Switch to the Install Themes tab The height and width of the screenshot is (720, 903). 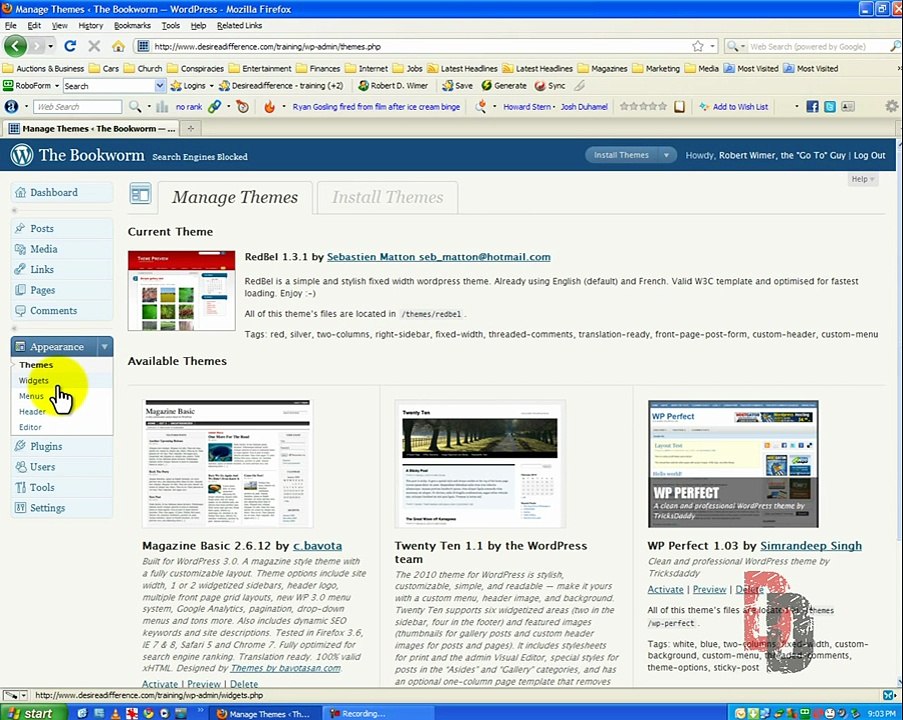click(x=388, y=197)
